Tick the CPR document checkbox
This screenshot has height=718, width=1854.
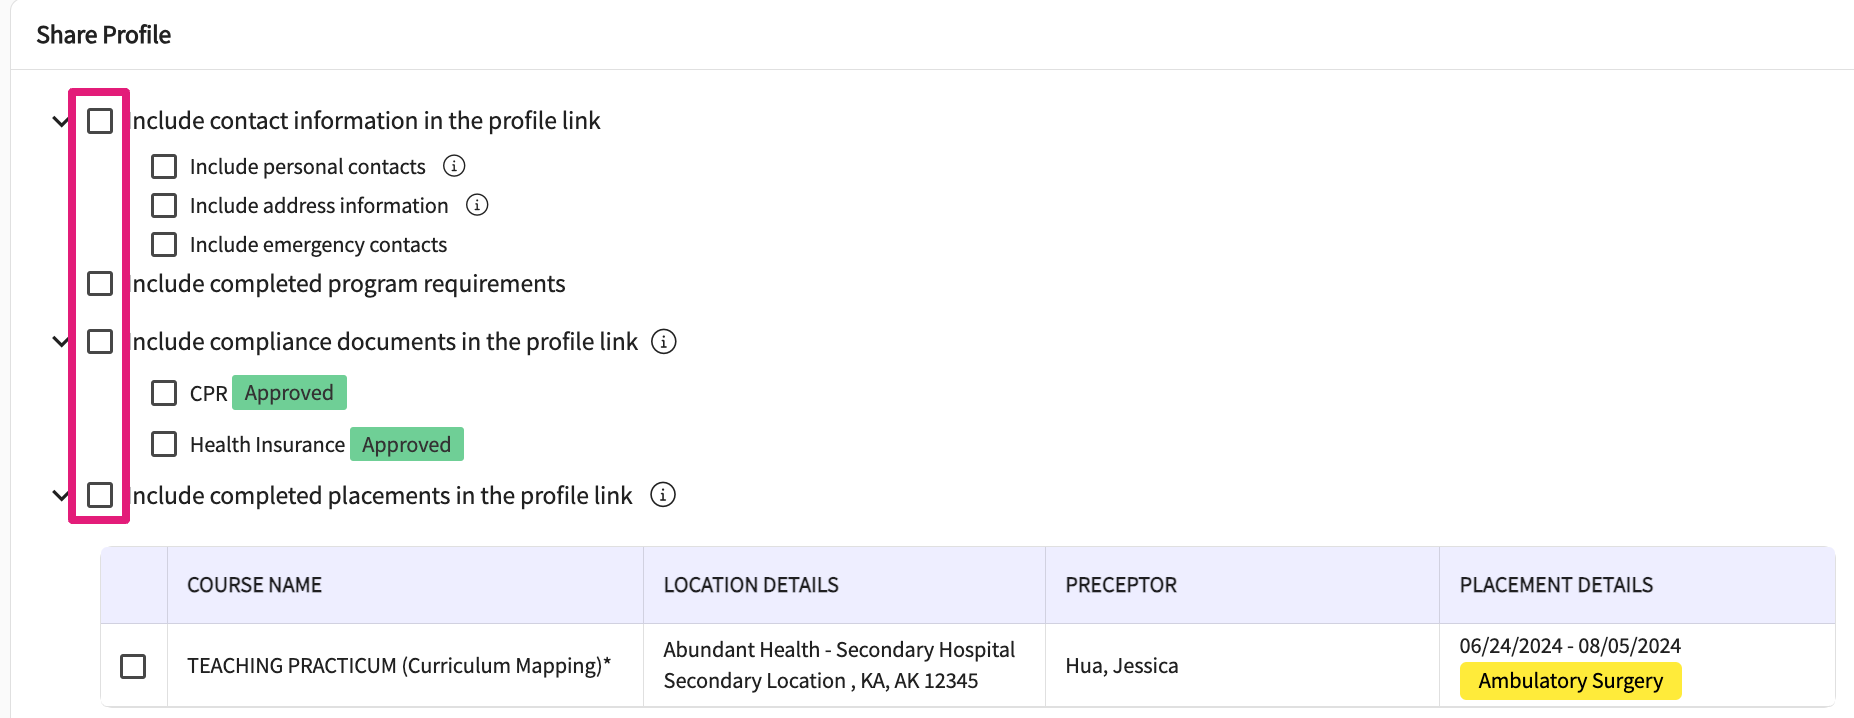(x=164, y=393)
